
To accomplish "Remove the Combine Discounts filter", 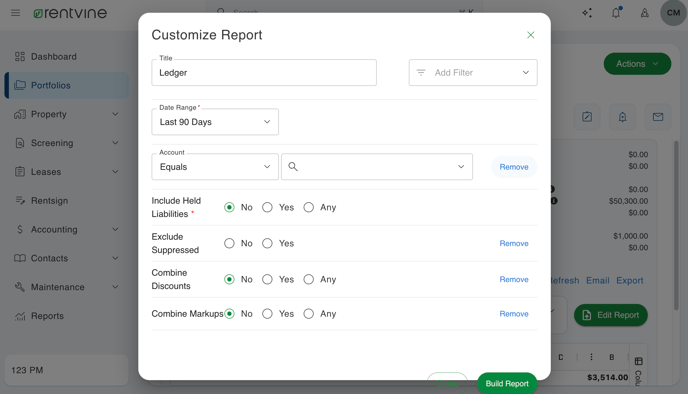I will pos(514,279).
